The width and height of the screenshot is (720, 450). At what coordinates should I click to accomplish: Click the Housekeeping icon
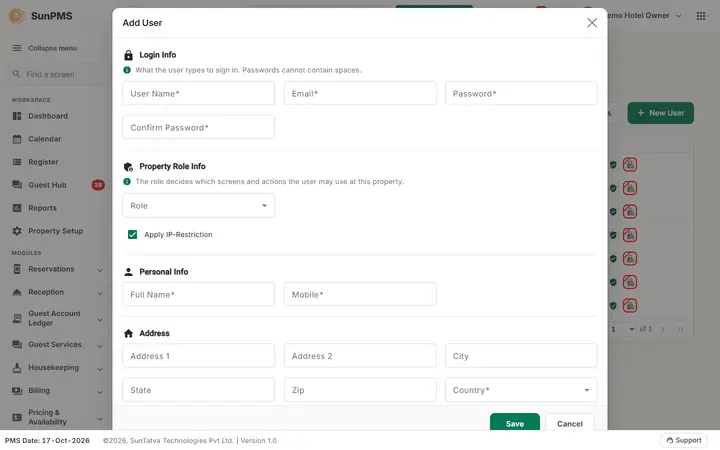[17, 368]
